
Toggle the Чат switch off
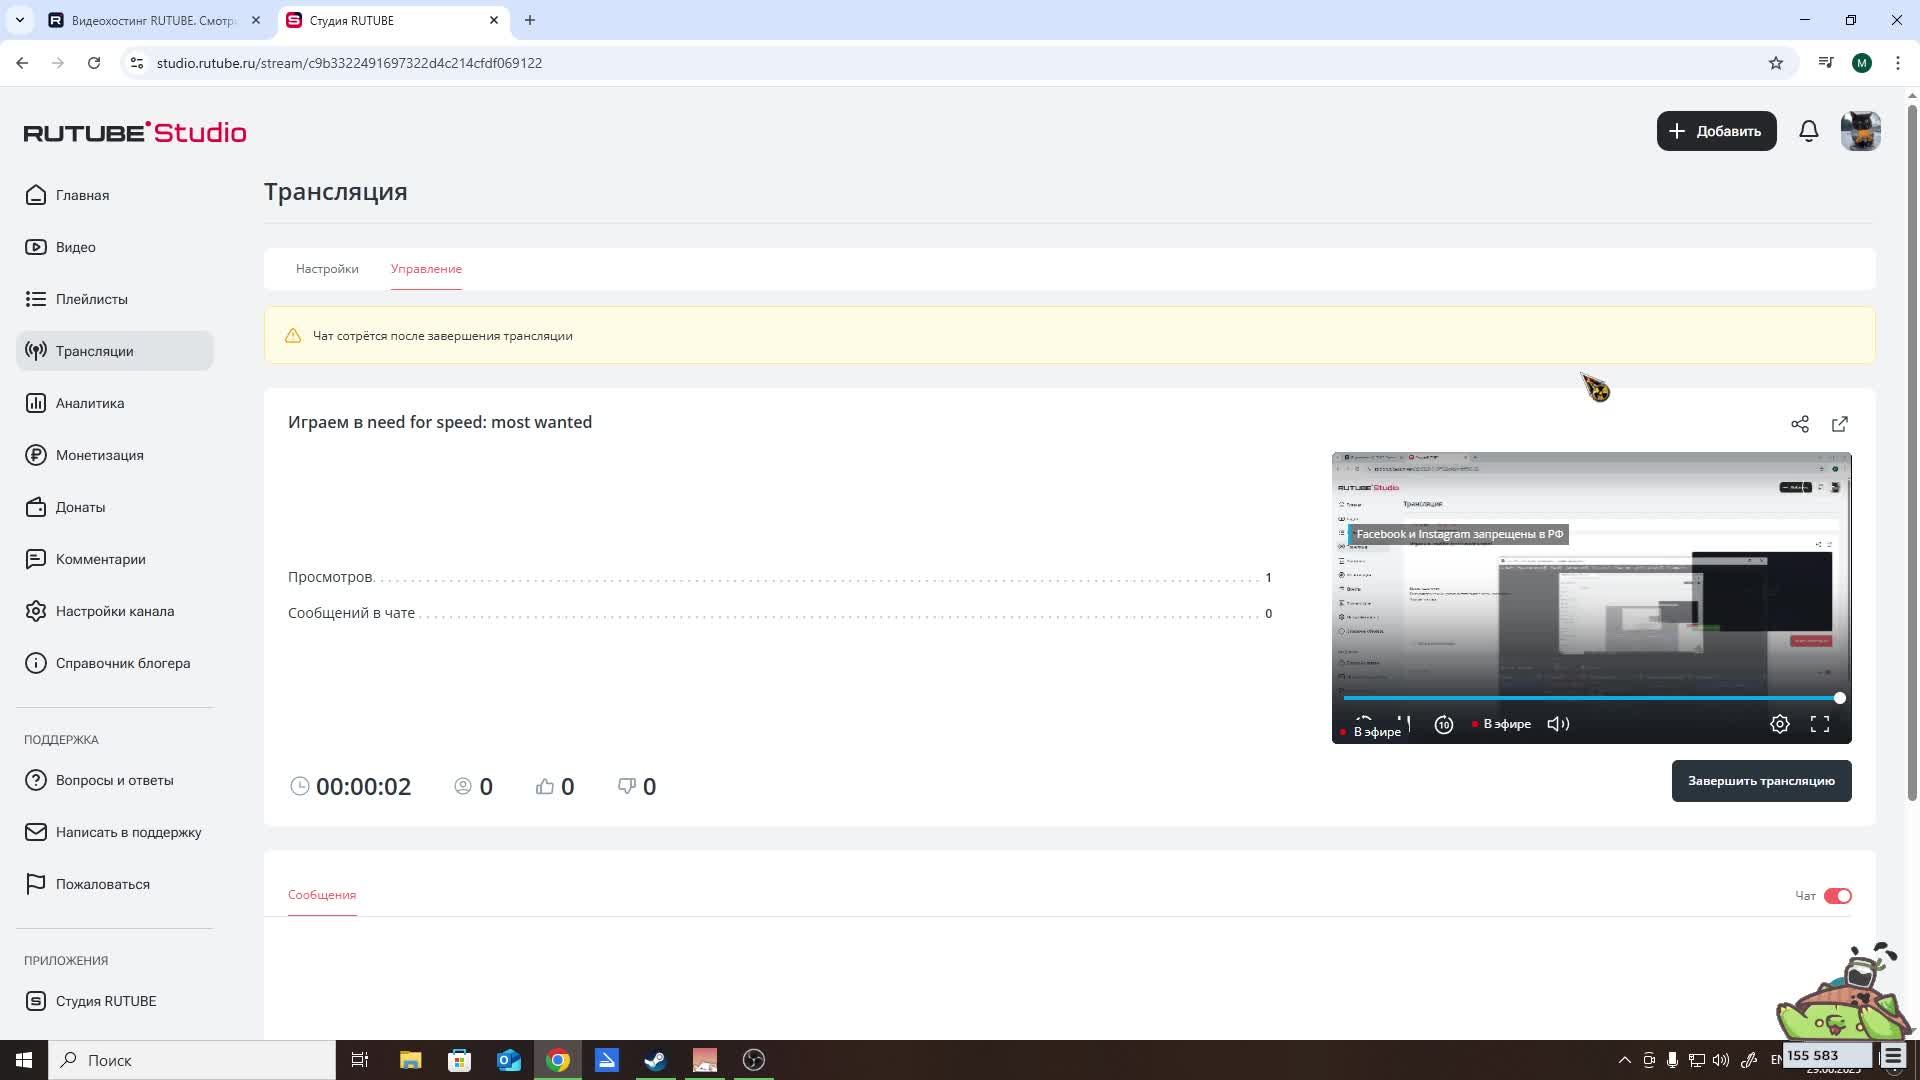(1838, 896)
